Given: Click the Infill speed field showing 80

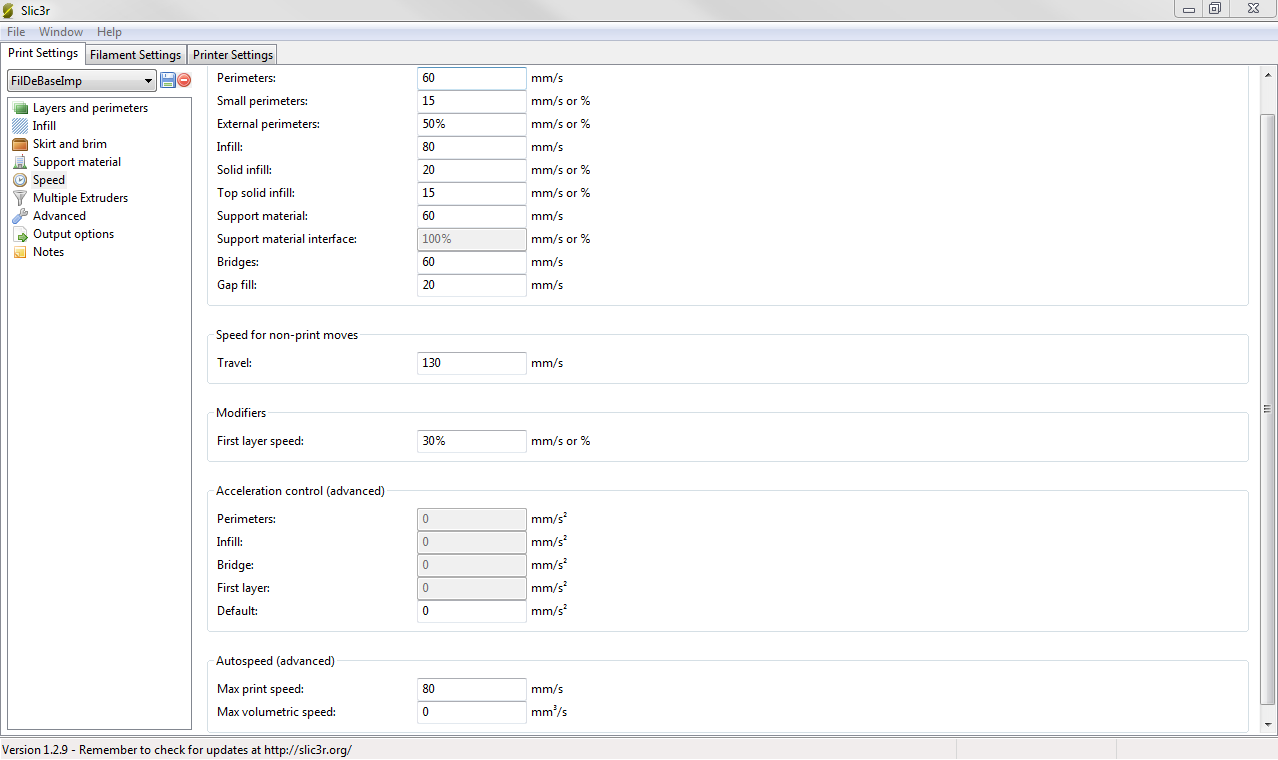Looking at the screenshot, I should point(472,147).
